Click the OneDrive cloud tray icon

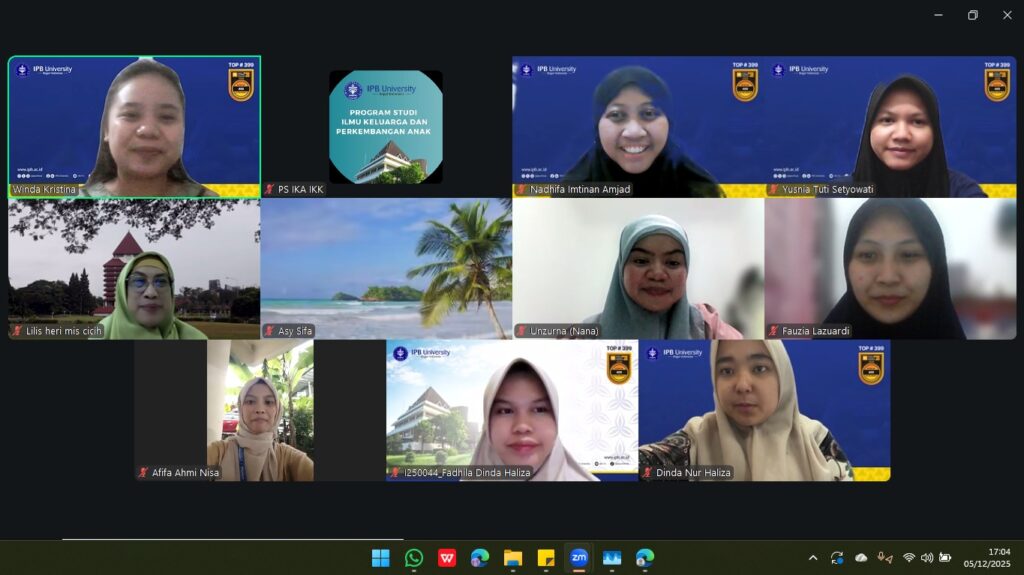[861, 558]
